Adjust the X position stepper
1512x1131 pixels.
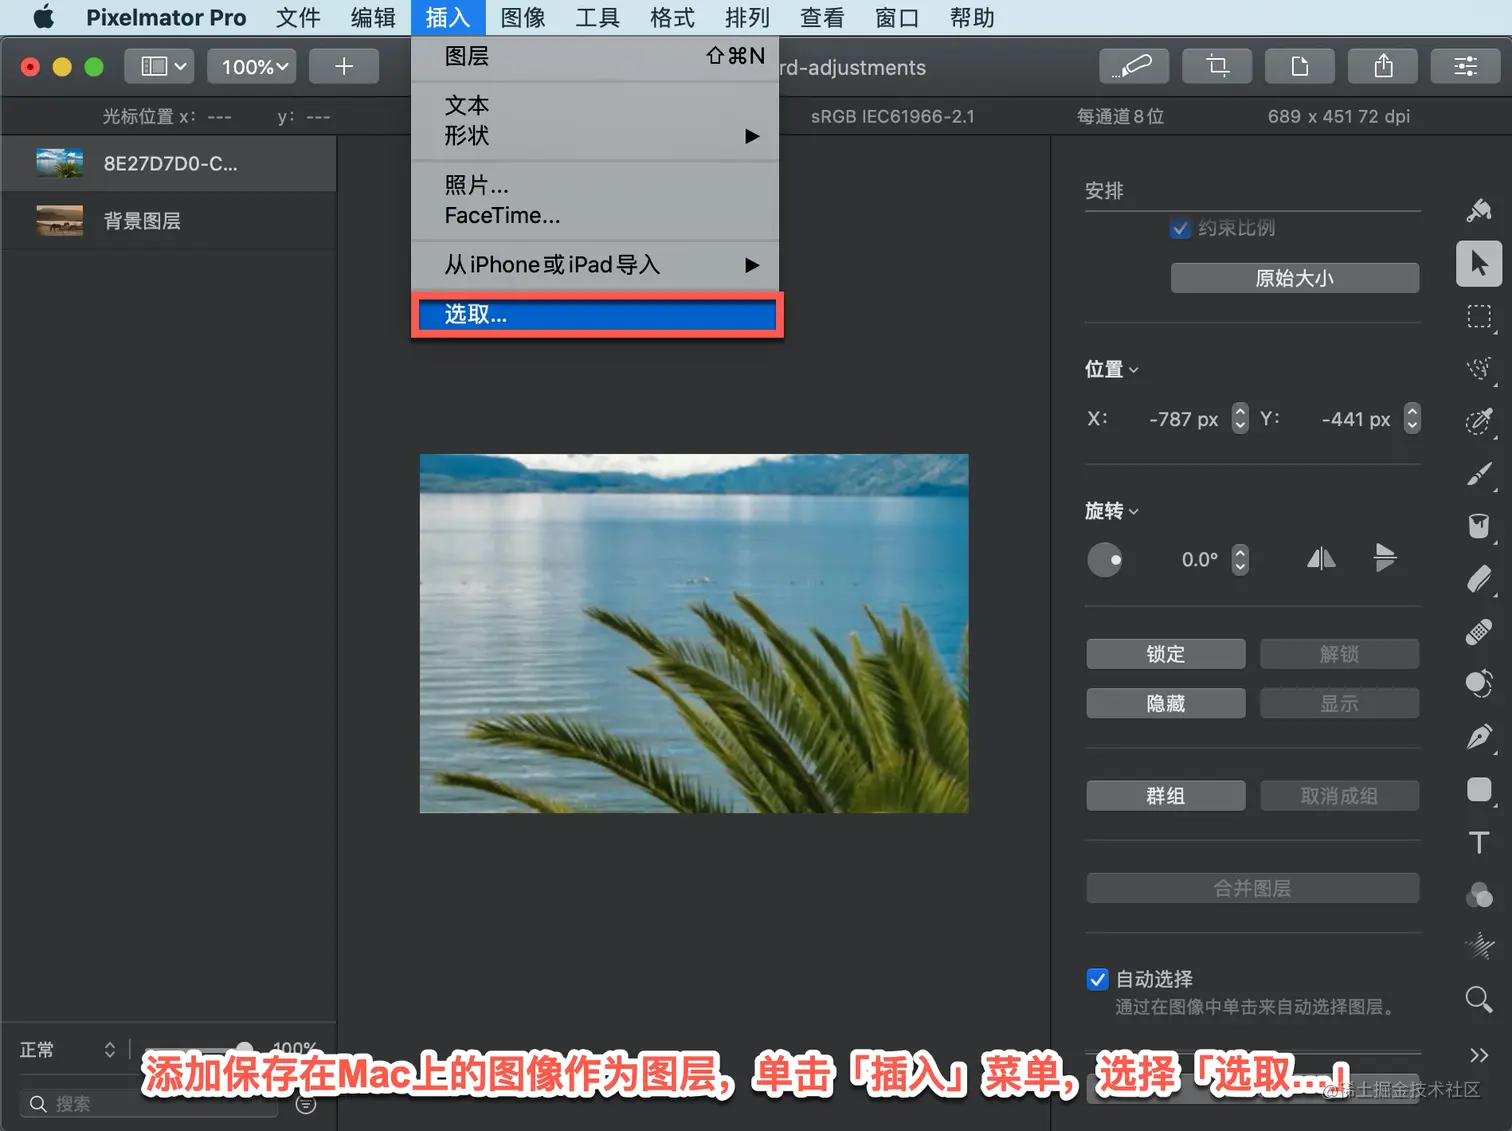1240,418
